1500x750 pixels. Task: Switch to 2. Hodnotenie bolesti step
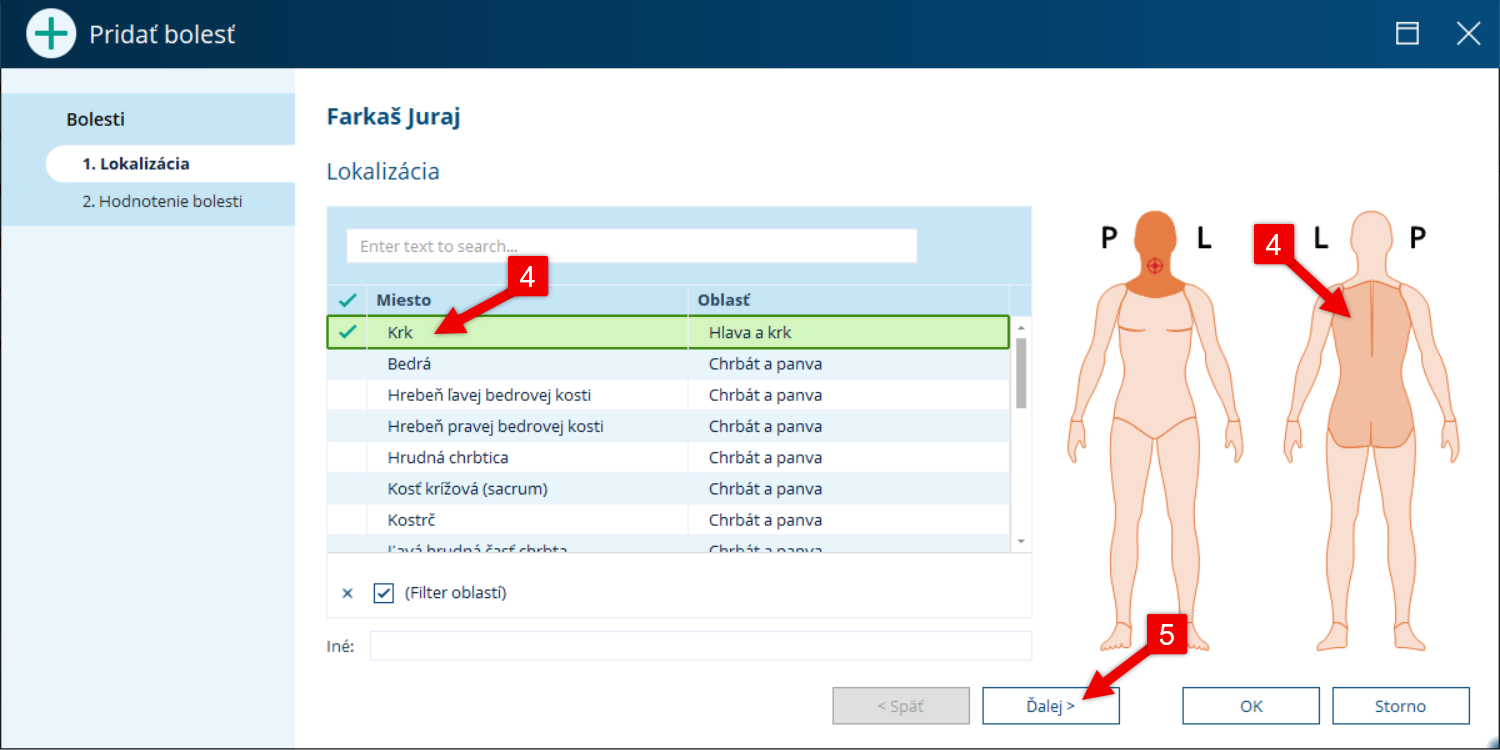coord(162,201)
